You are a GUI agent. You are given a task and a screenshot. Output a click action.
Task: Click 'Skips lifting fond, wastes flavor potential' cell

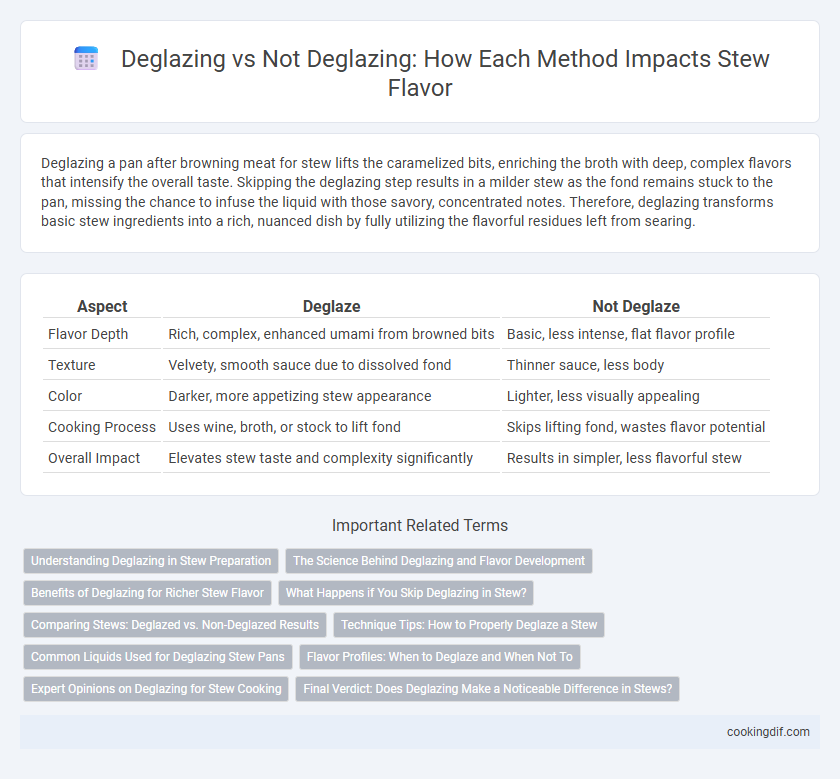[636, 427]
